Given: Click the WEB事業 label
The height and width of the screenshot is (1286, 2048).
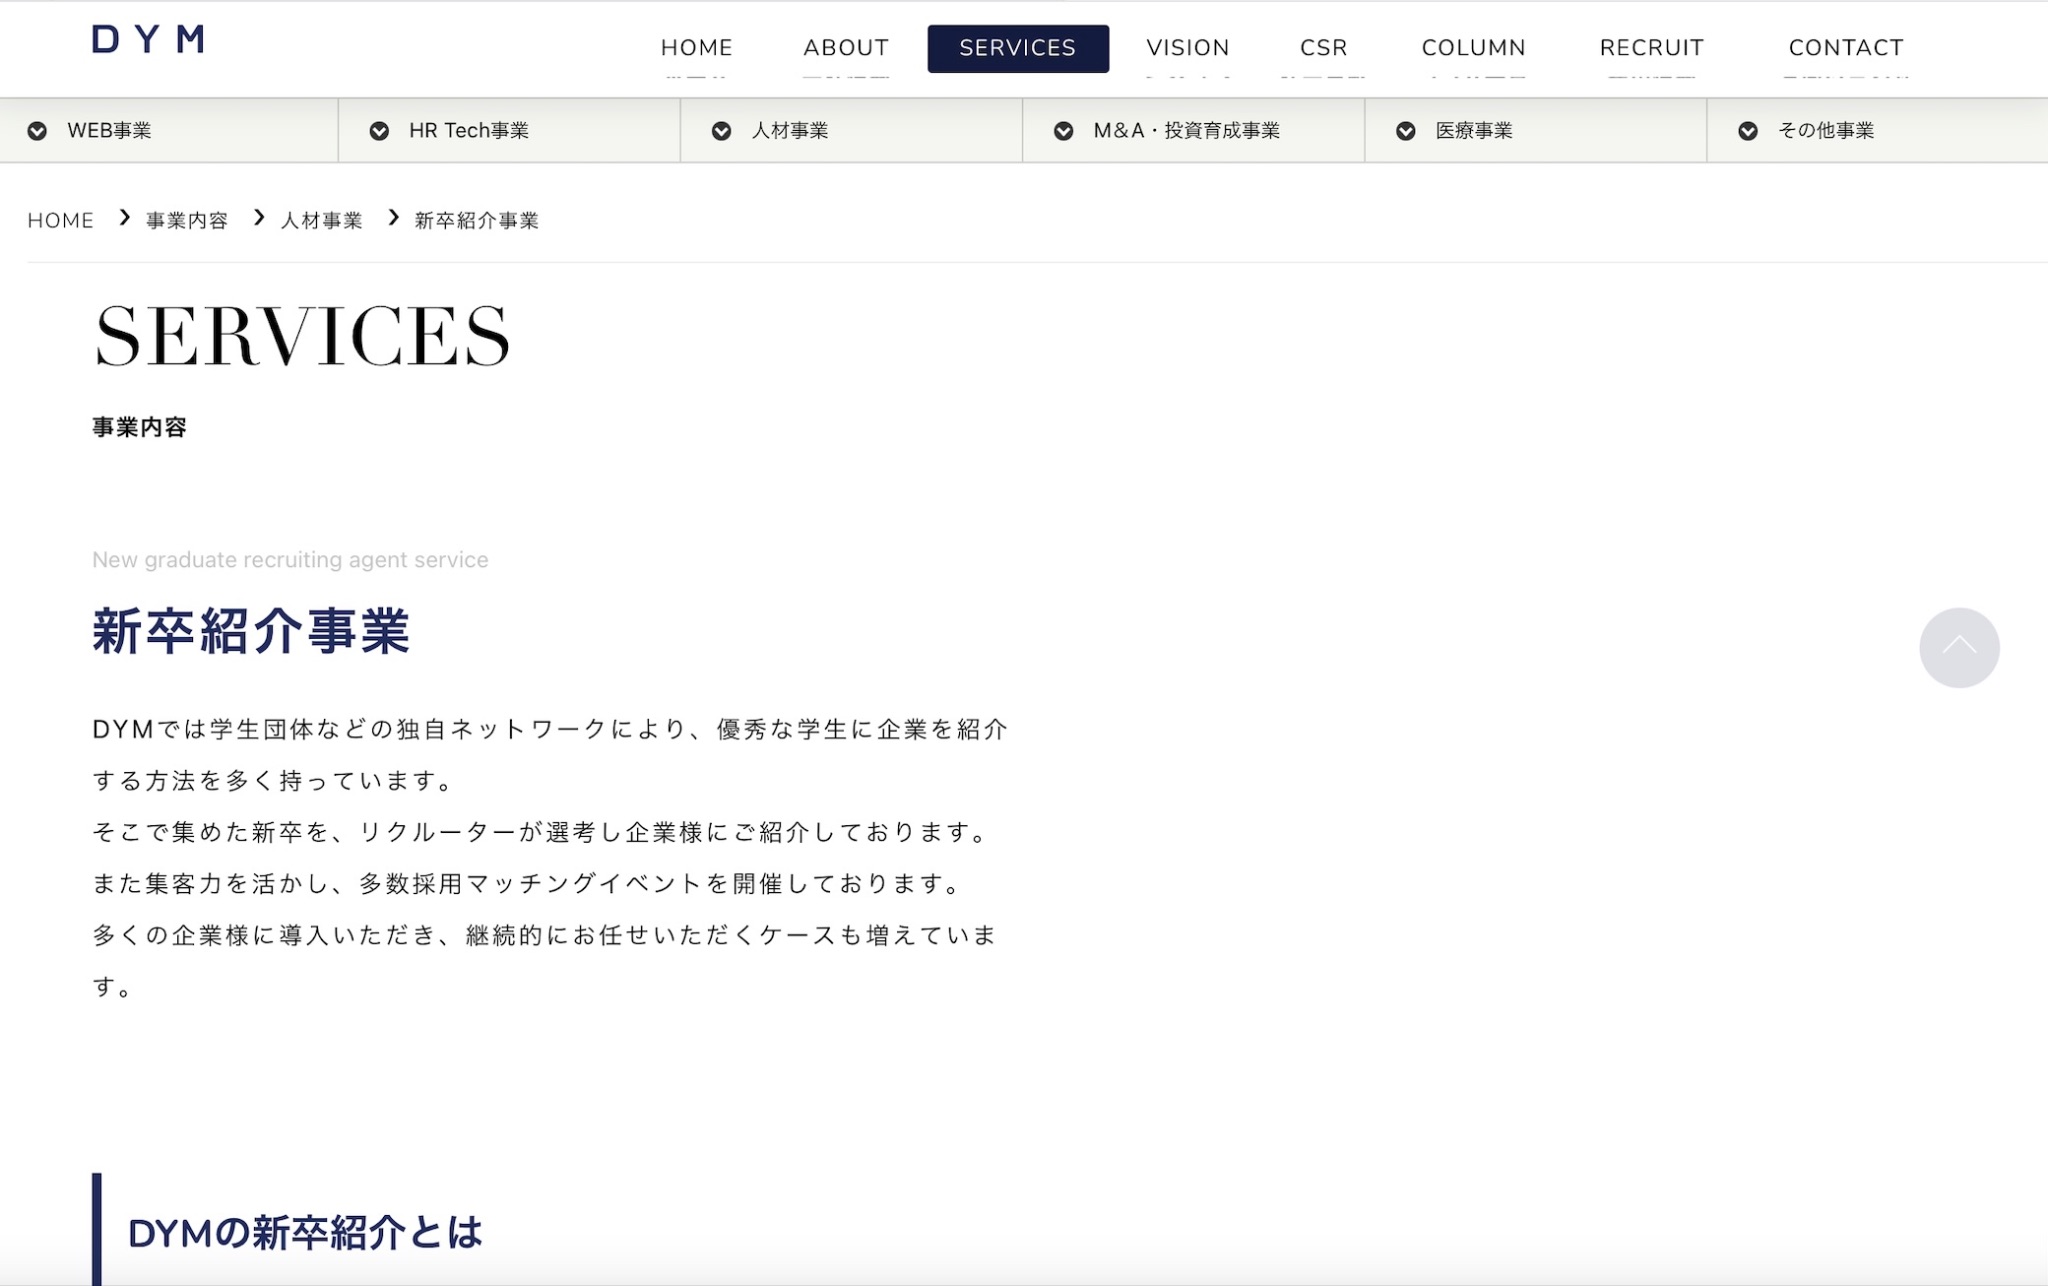Looking at the screenshot, I should pyautogui.click(x=109, y=131).
